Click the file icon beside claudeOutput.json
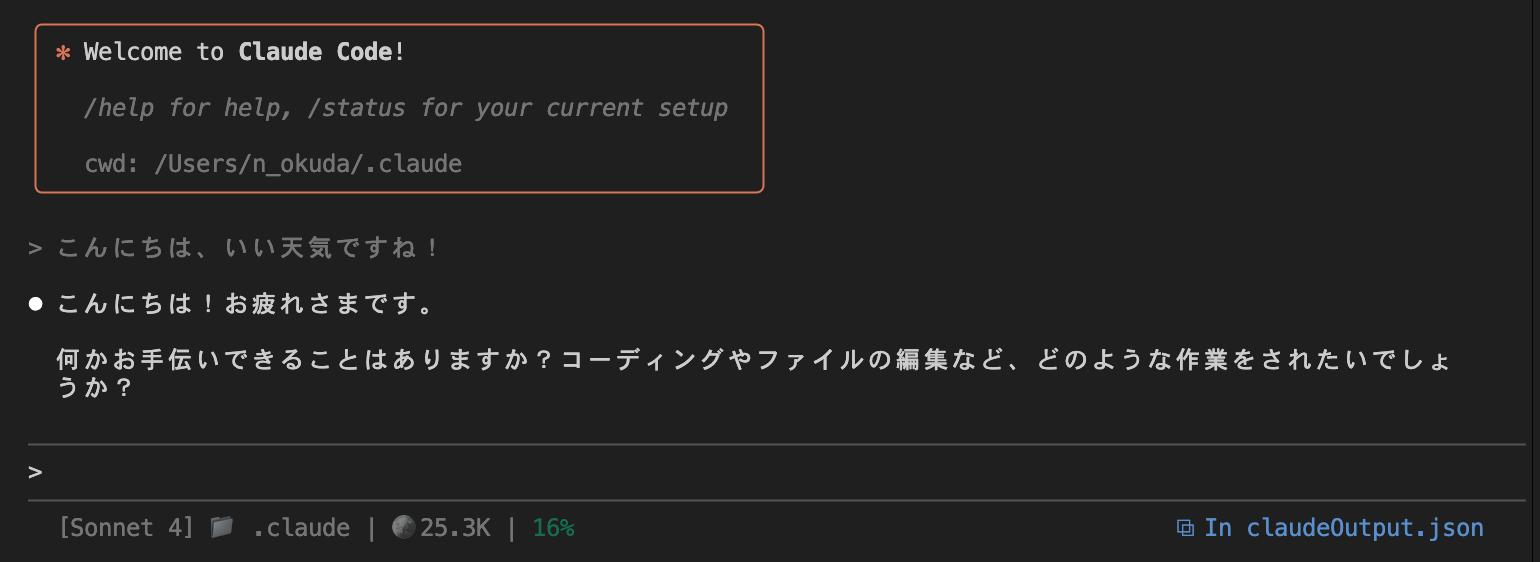The width and height of the screenshot is (1540, 562). [1186, 528]
